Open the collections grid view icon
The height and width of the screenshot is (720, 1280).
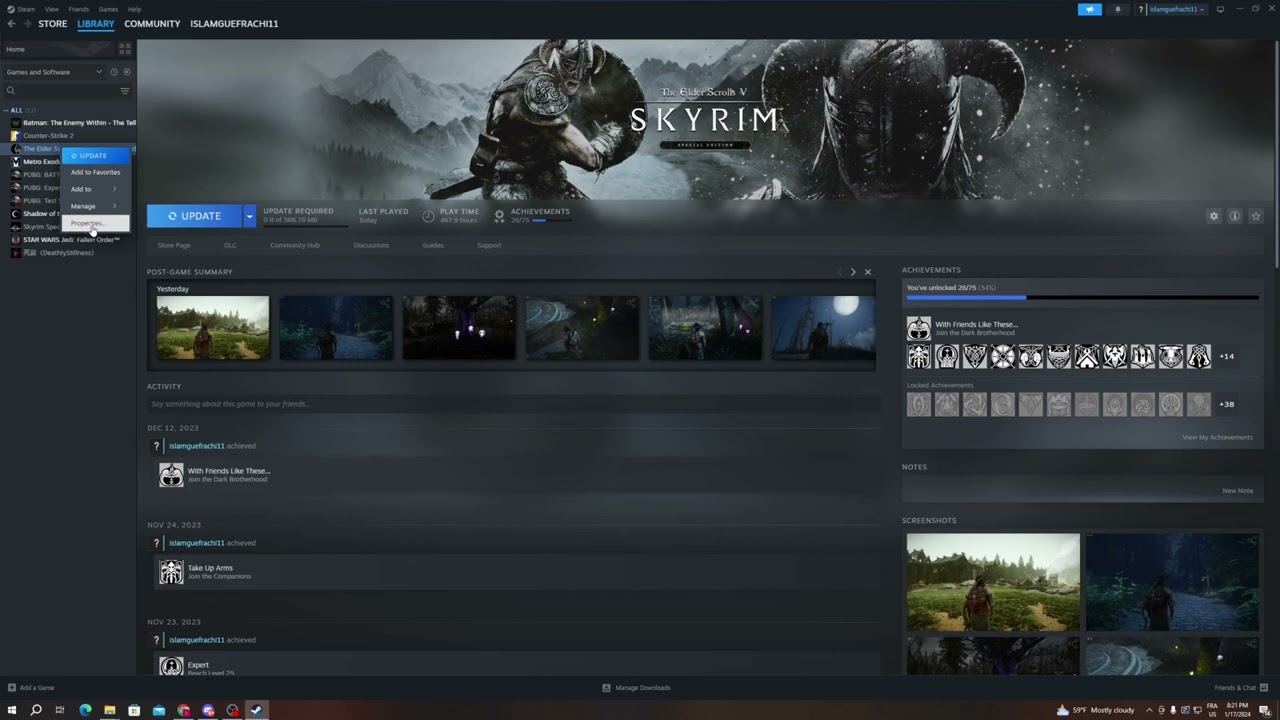(x=125, y=48)
